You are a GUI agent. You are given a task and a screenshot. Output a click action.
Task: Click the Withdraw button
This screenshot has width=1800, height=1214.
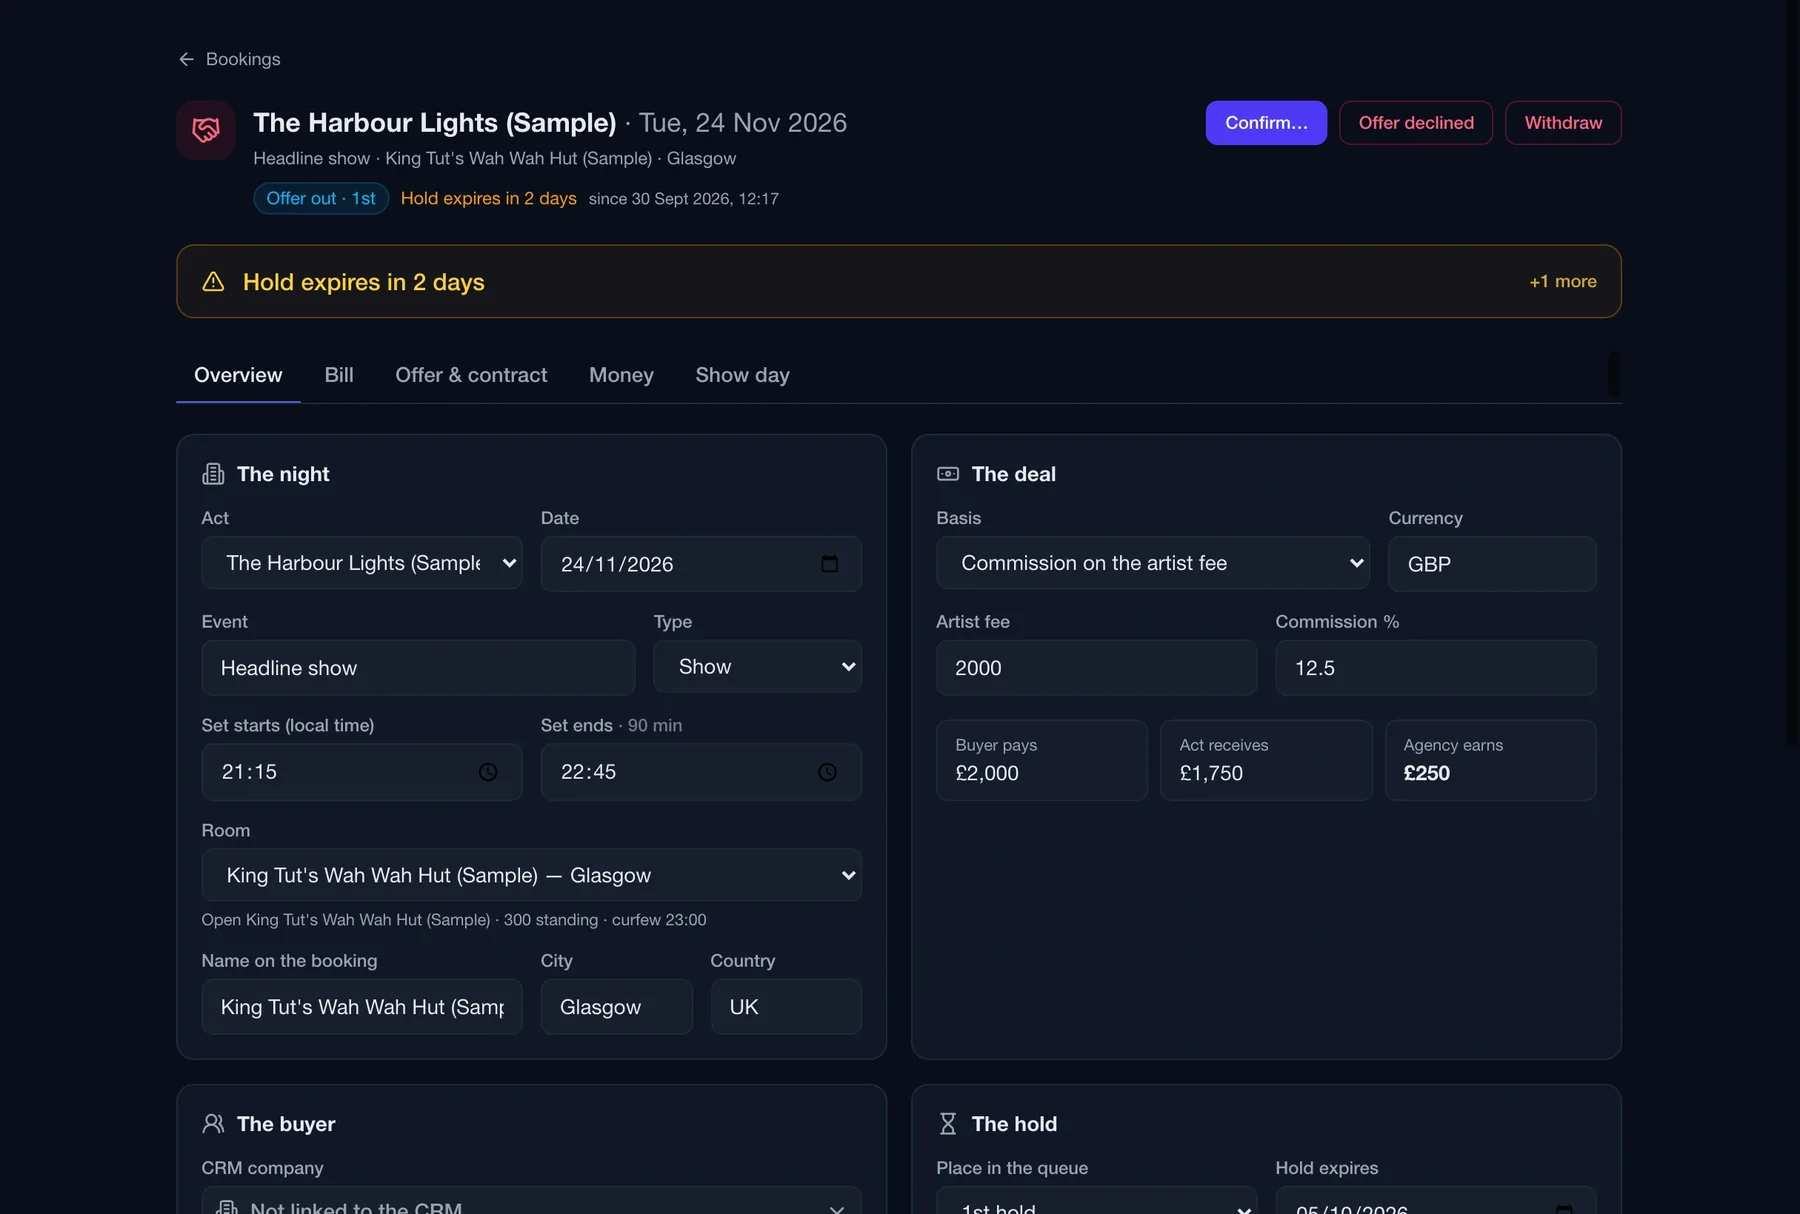point(1563,123)
